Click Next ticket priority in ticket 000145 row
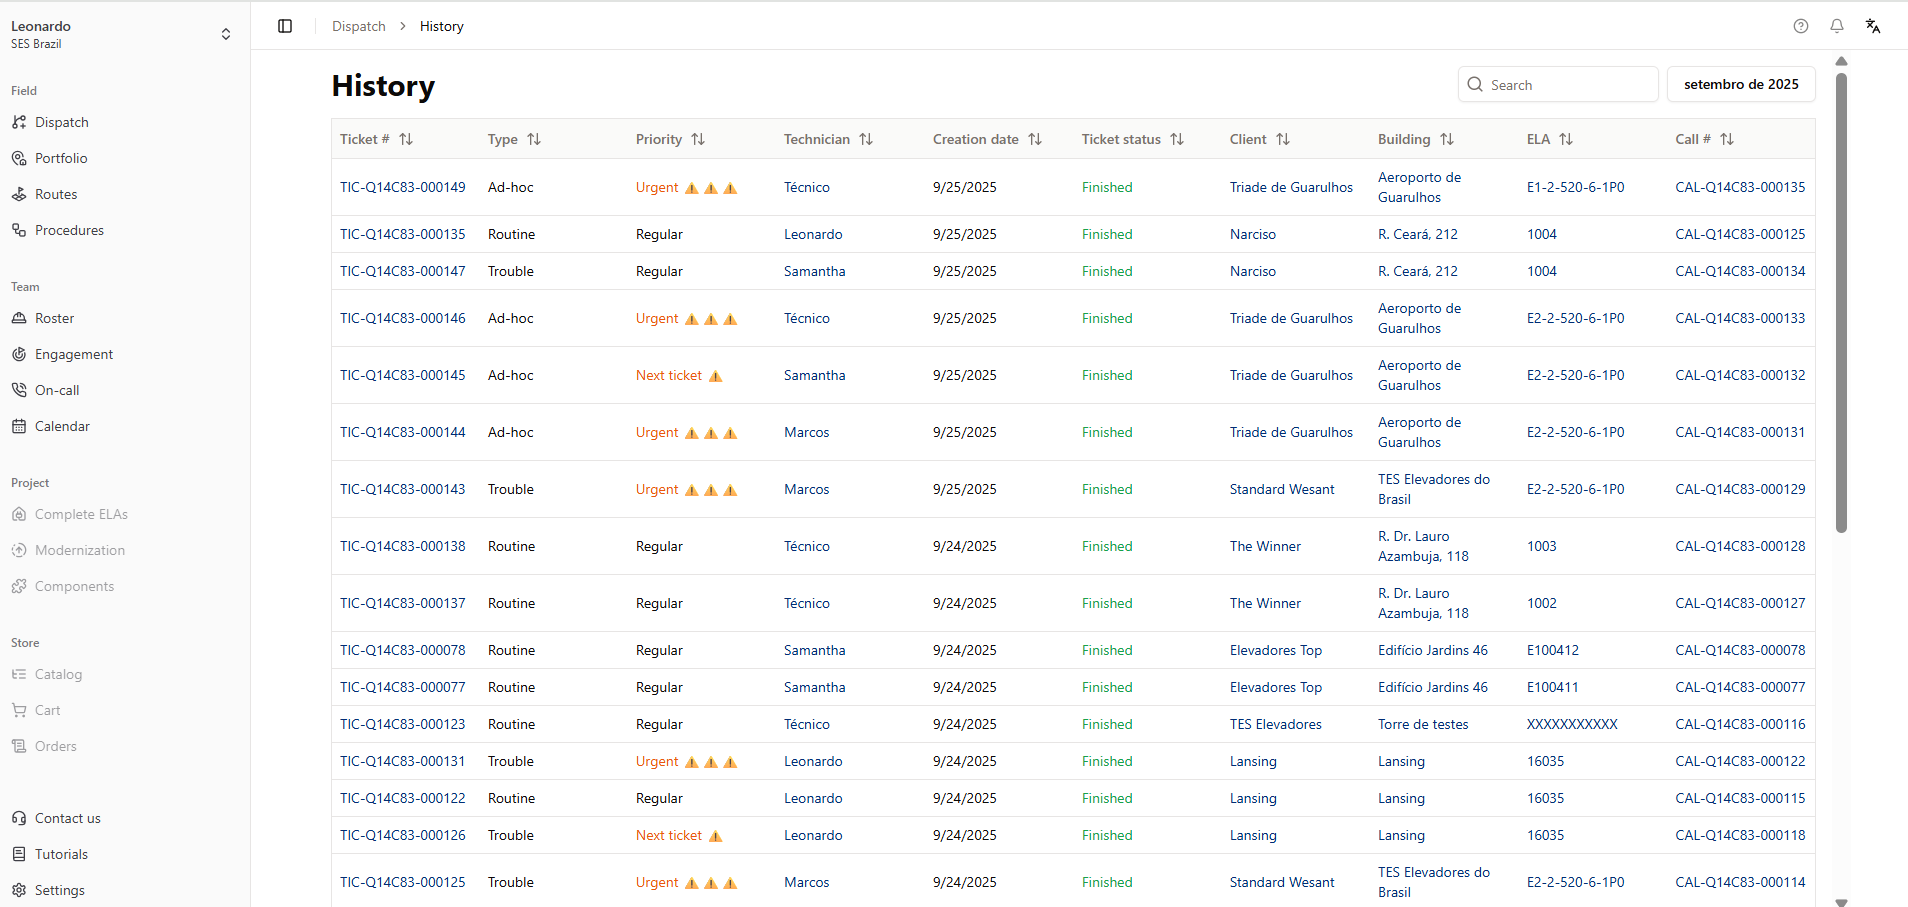Viewport: 1908px width, 907px height. [679, 375]
